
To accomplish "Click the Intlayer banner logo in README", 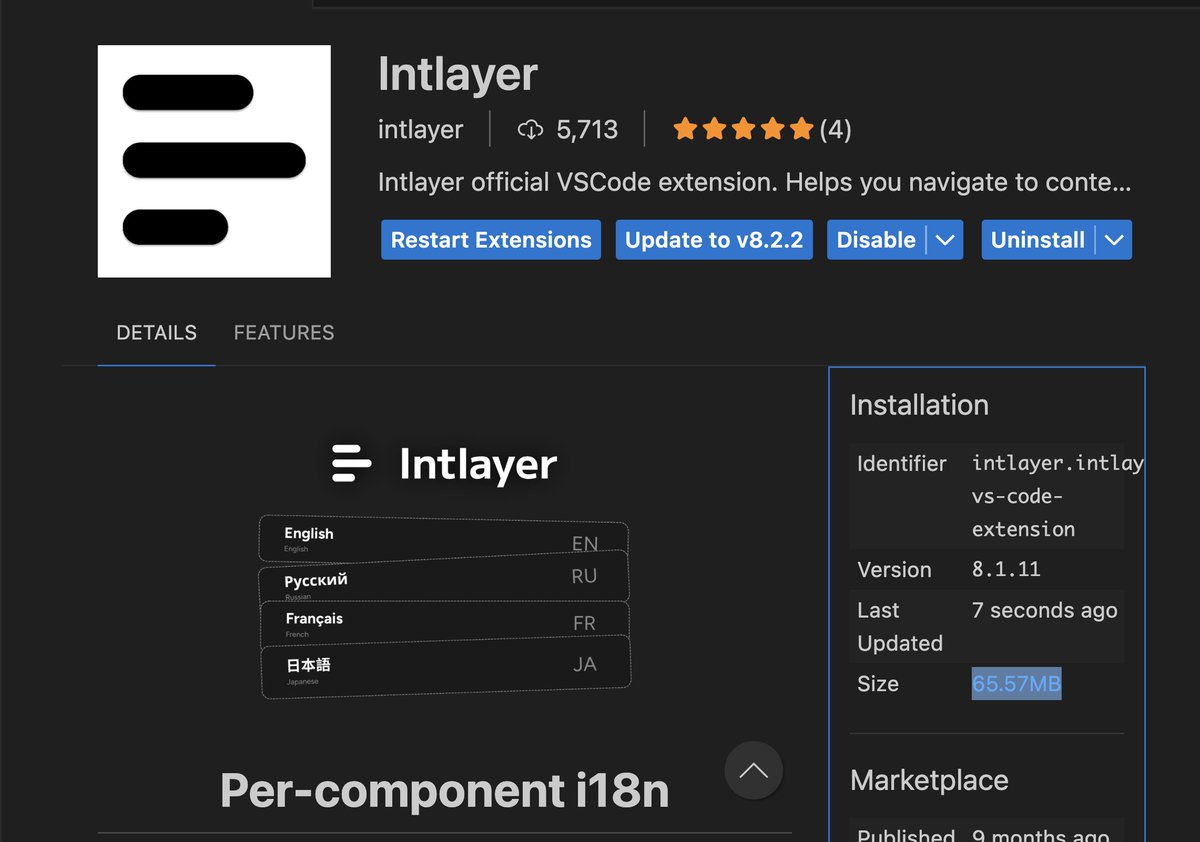I will (444, 464).
